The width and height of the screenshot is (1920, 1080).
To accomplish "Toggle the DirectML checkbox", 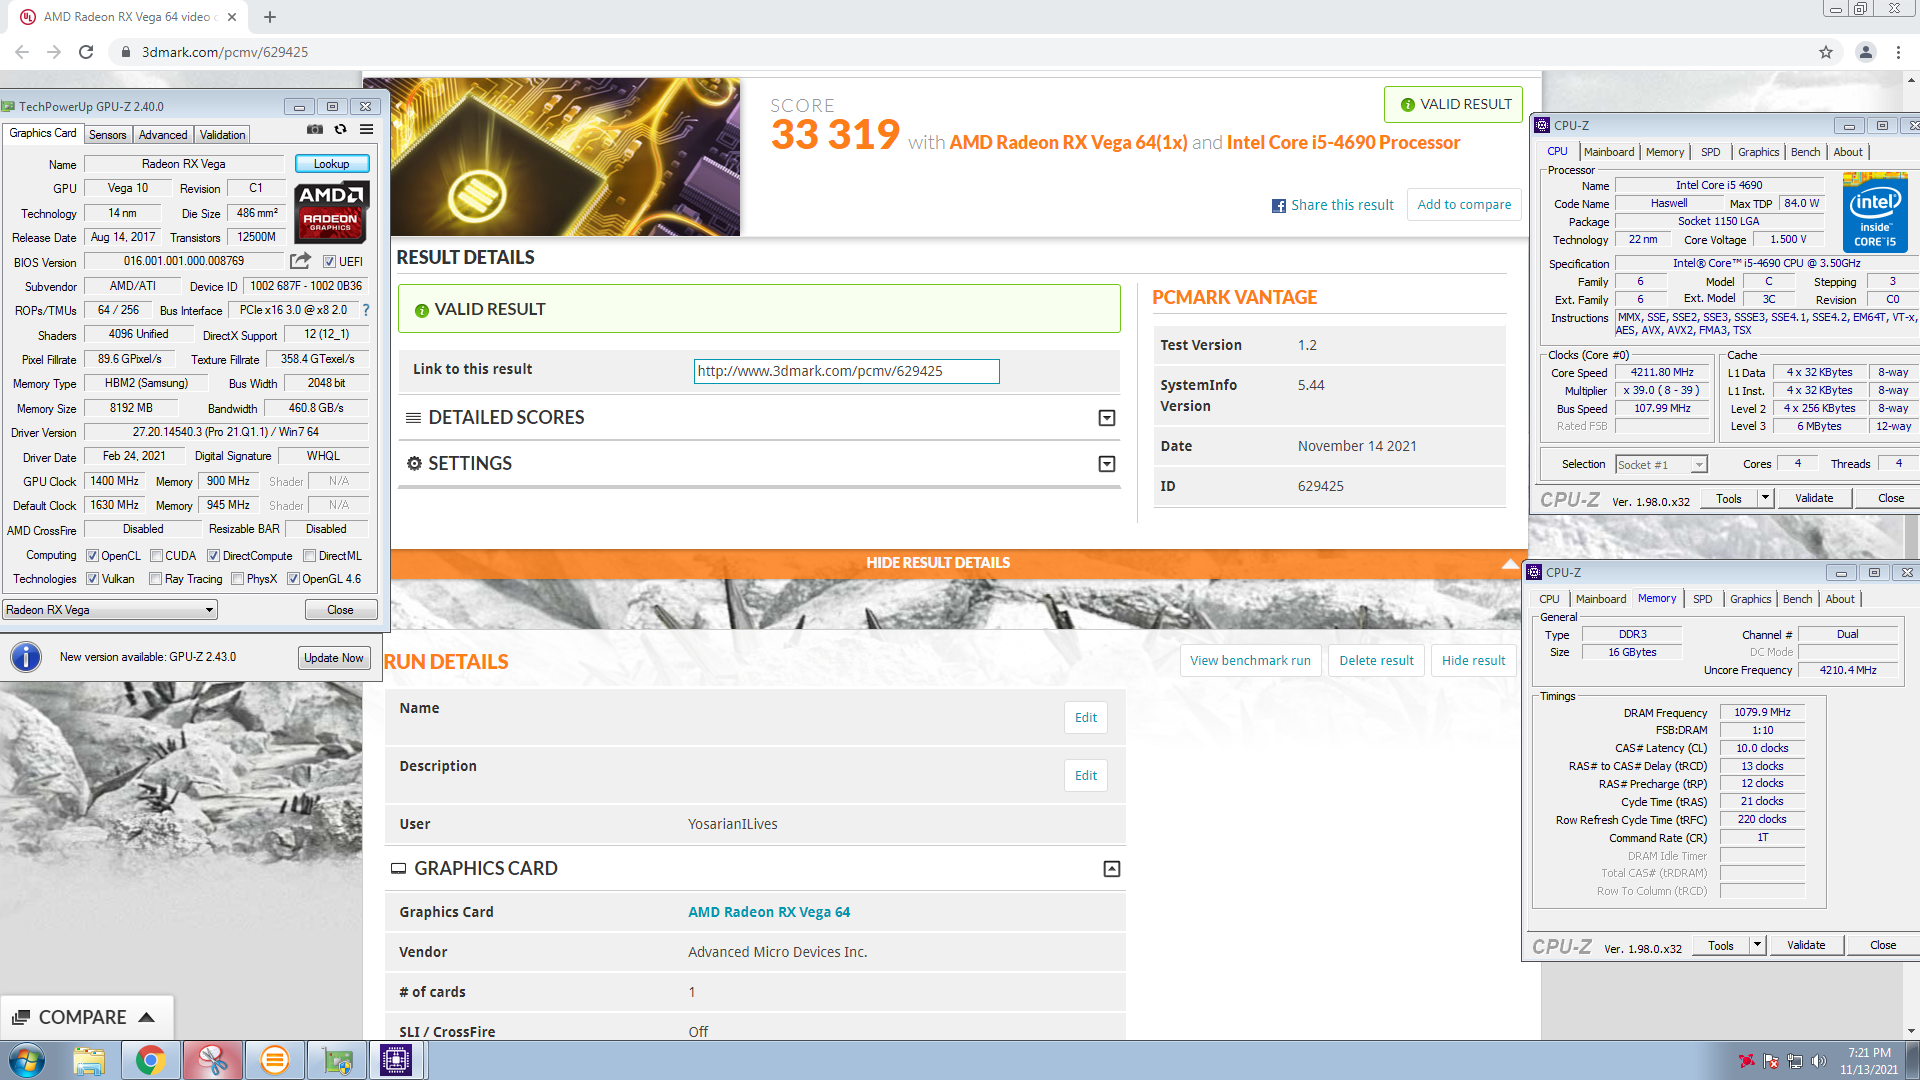I will (310, 556).
